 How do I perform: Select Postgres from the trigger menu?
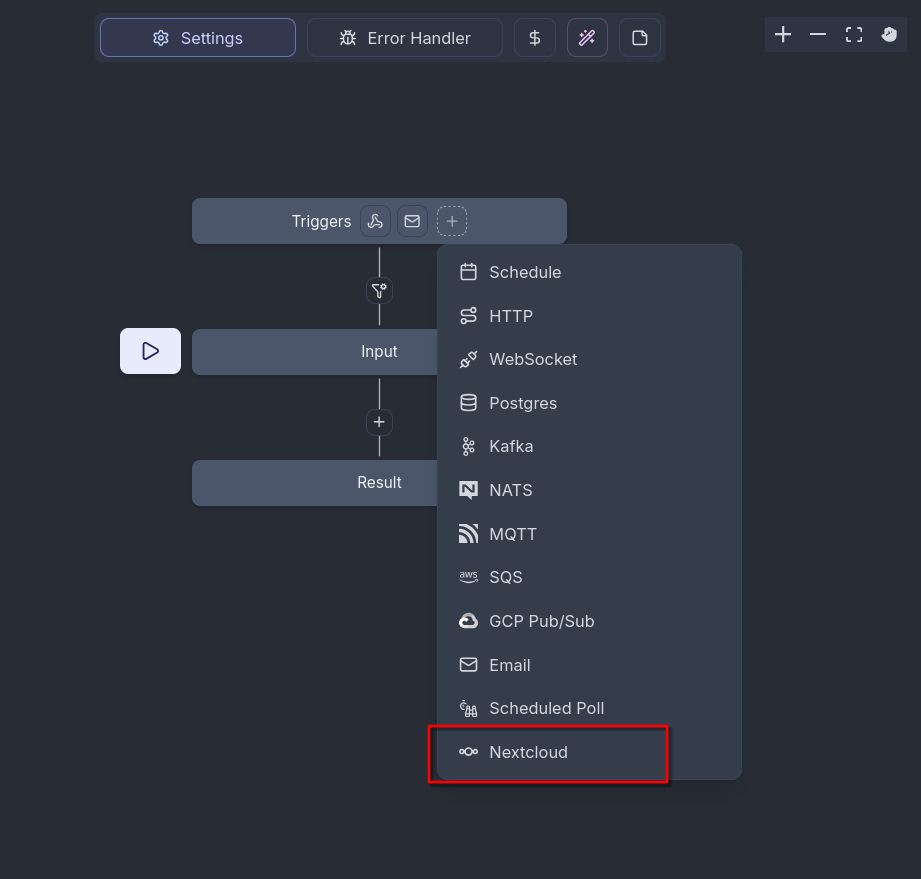tap(523, 403)
